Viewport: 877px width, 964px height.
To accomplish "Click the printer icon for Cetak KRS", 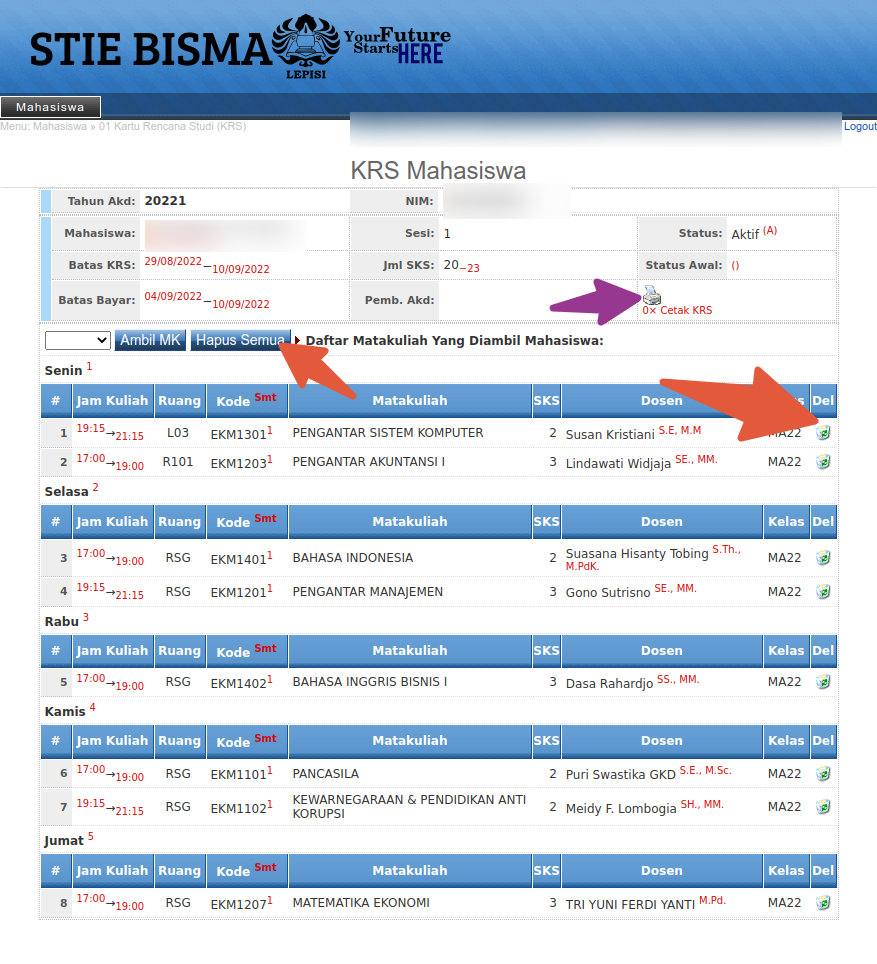I will (x=651, y=295).
